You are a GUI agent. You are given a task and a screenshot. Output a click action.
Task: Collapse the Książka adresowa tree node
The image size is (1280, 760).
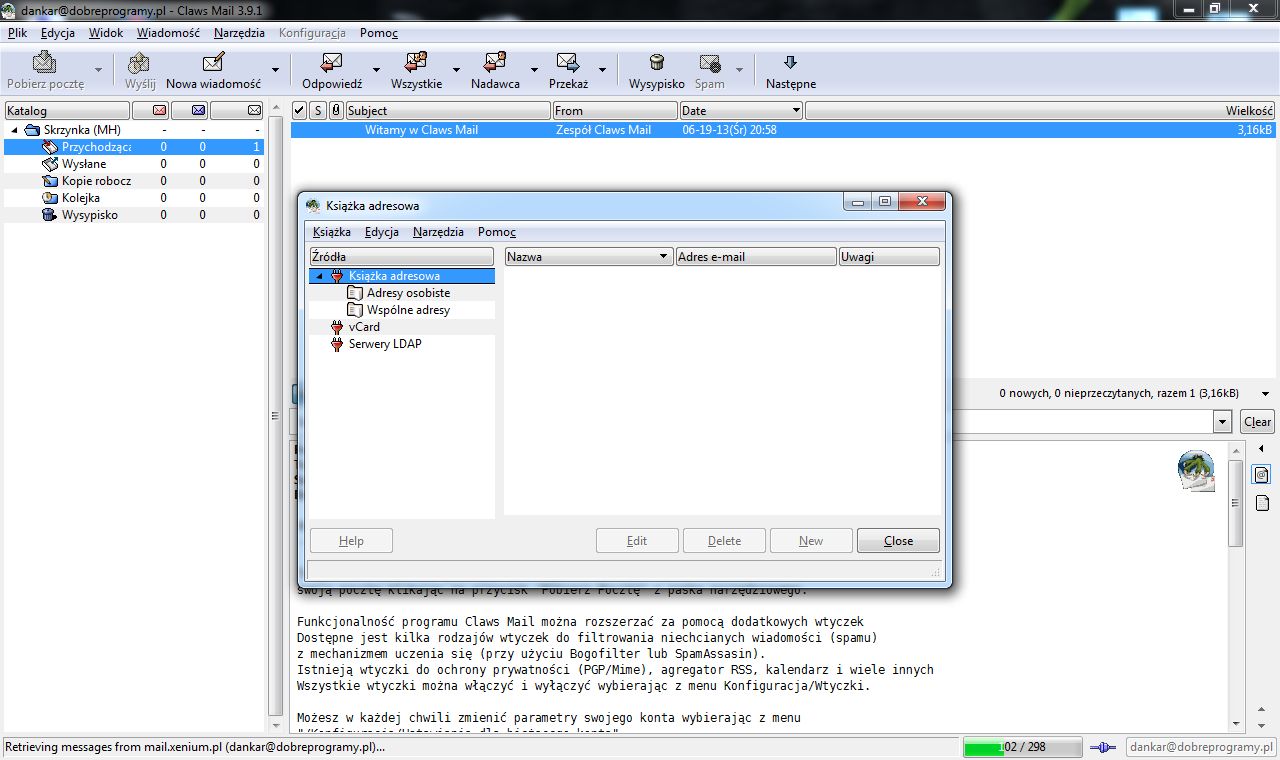tap(319, 276)
